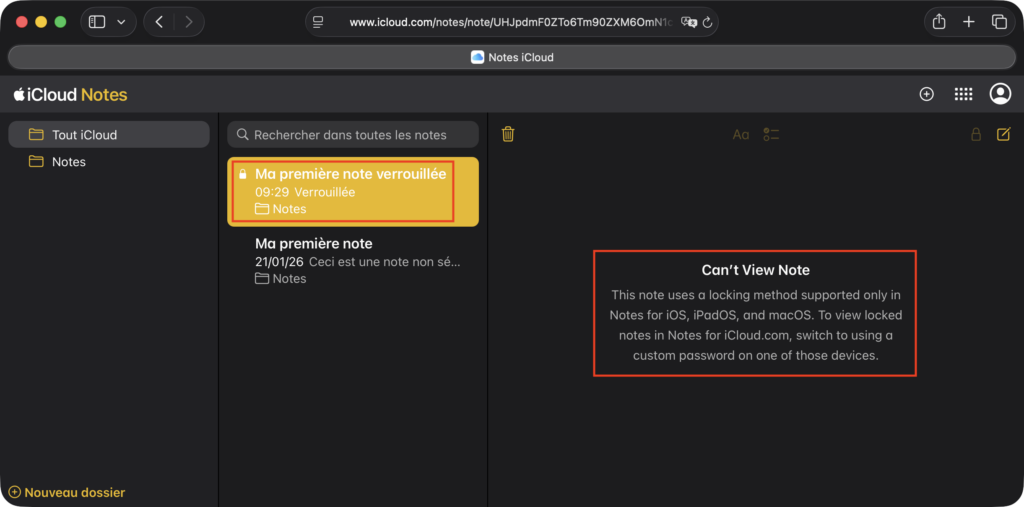
Task: Open the account profile icon
Action: (999, 94)
